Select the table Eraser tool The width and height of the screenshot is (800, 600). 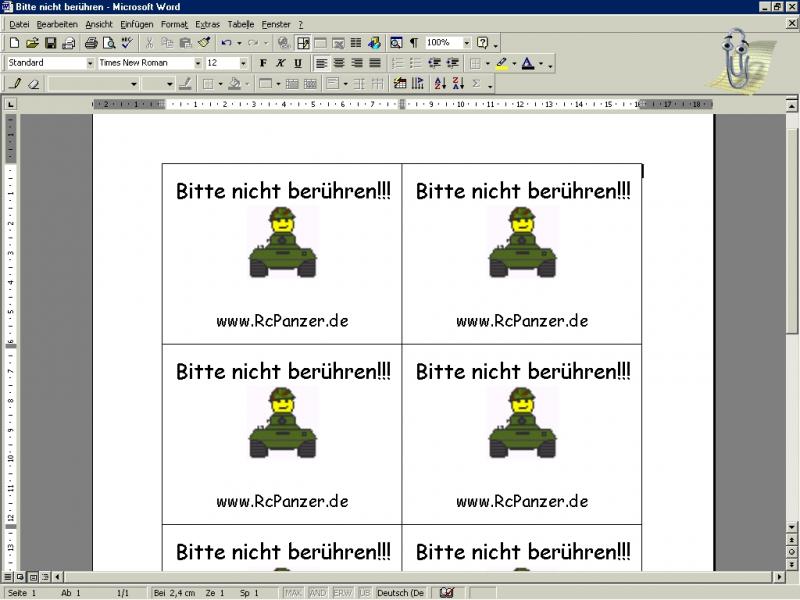33,84
